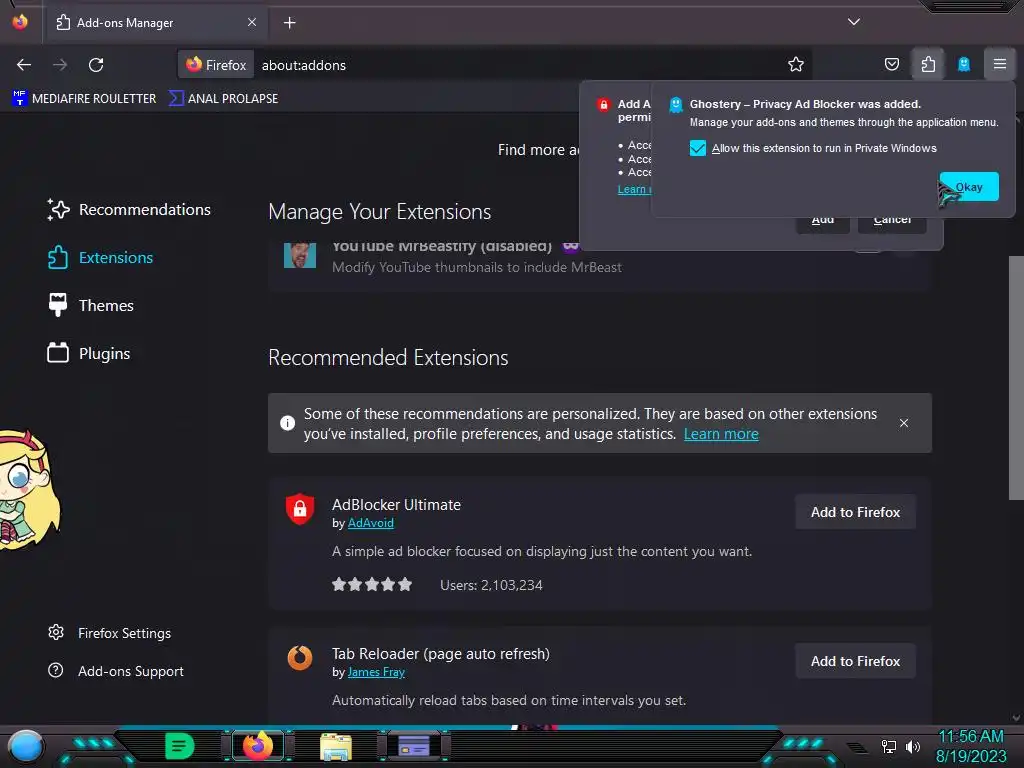Click the Cancel button in permissions popup

(x=892, y=222)
